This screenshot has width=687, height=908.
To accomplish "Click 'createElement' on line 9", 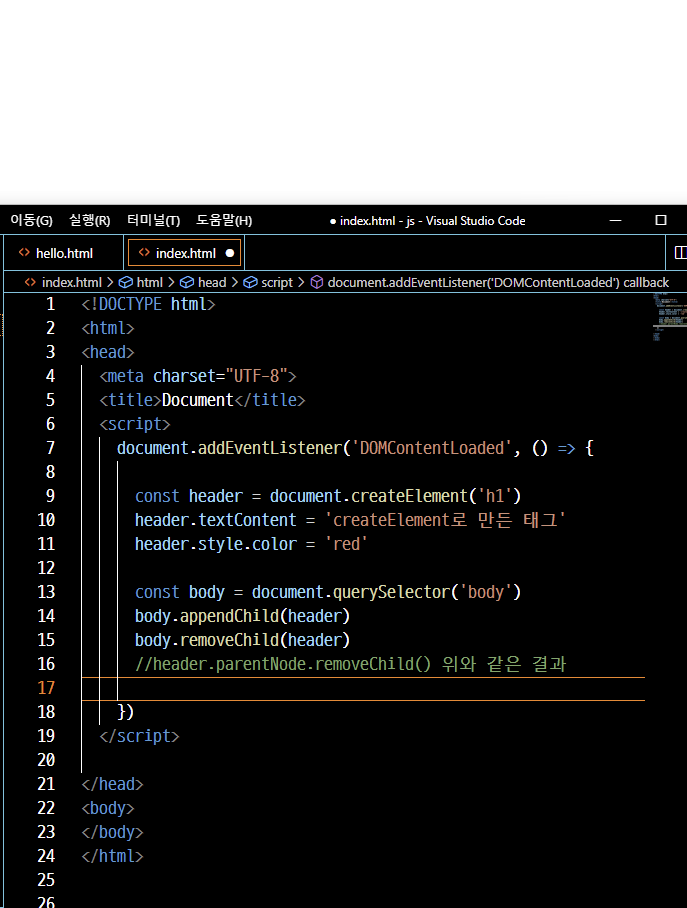I will pos(409,496).
